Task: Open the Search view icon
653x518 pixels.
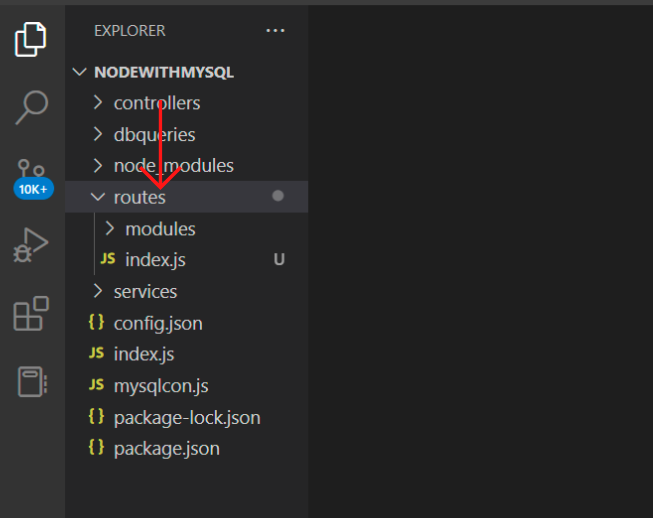Action: [x=32, y=106]
